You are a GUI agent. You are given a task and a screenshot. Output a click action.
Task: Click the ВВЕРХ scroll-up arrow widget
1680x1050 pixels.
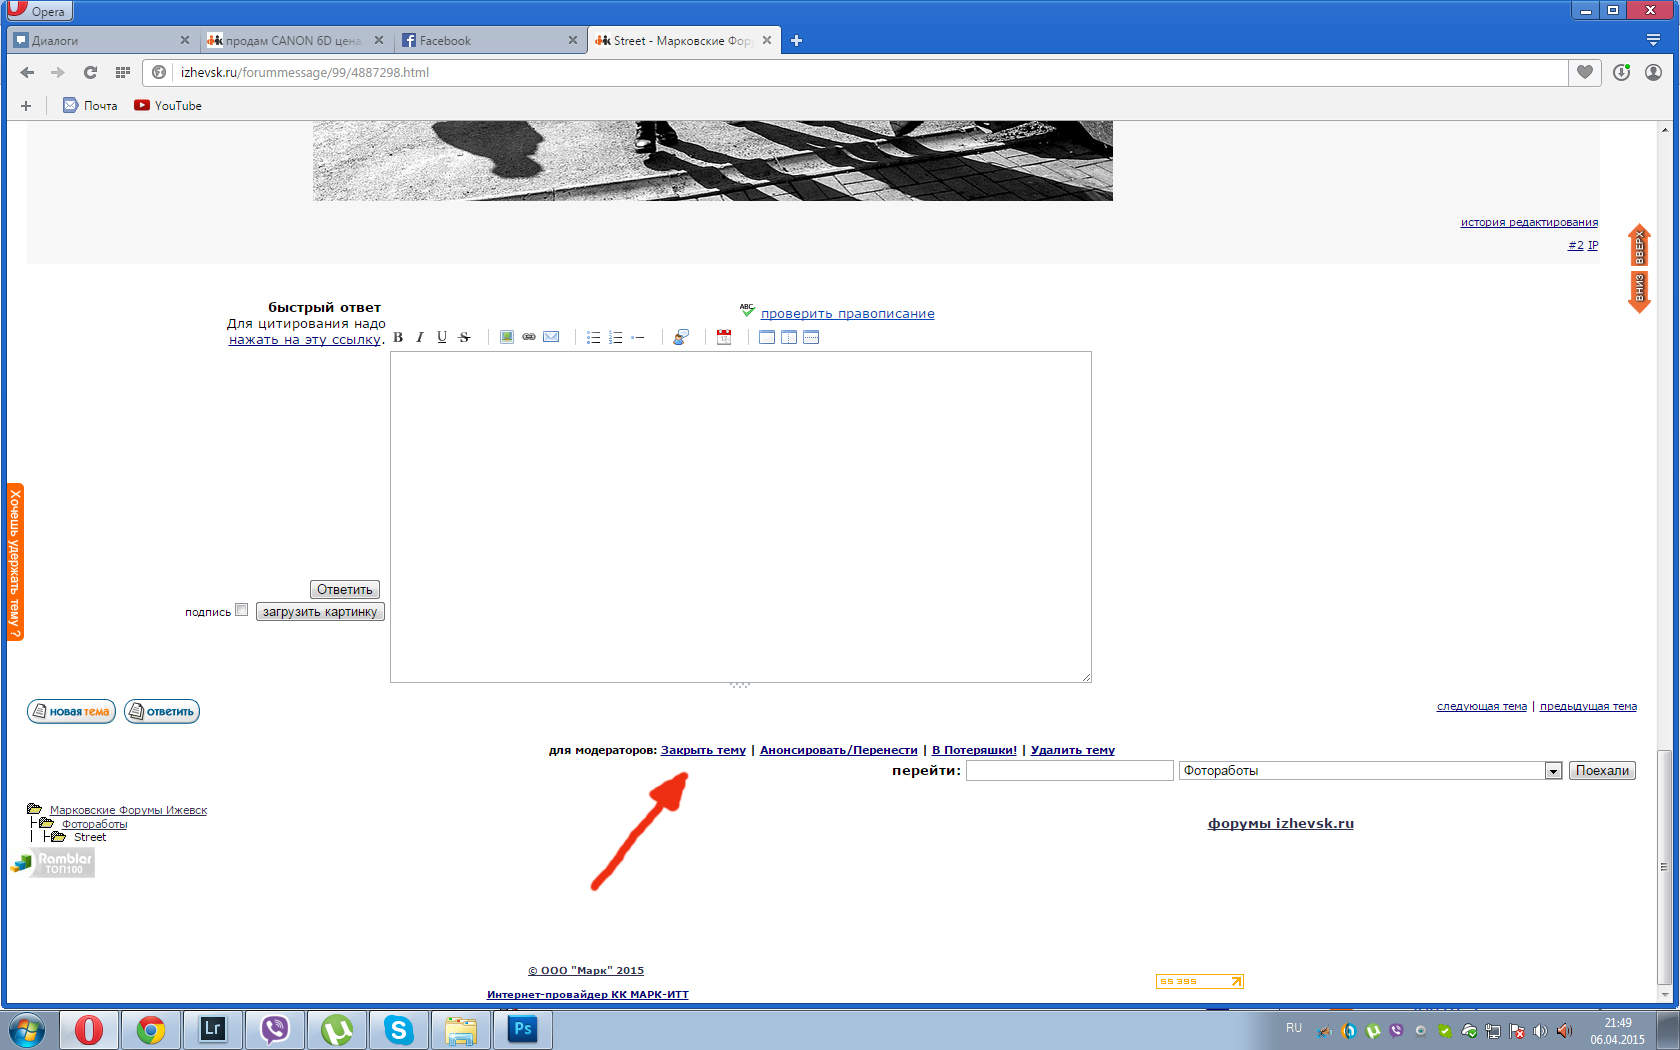point(1639,246)
